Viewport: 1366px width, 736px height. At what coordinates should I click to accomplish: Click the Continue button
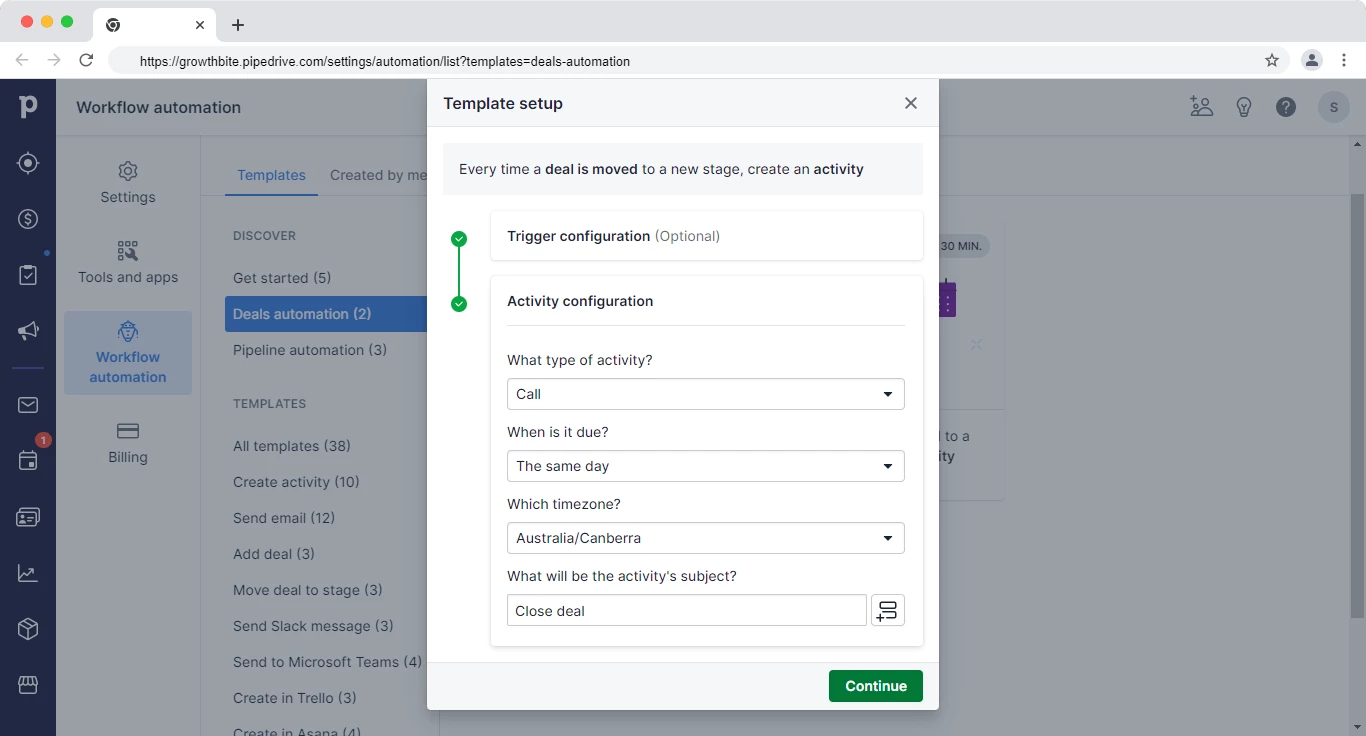click(876, 686)
